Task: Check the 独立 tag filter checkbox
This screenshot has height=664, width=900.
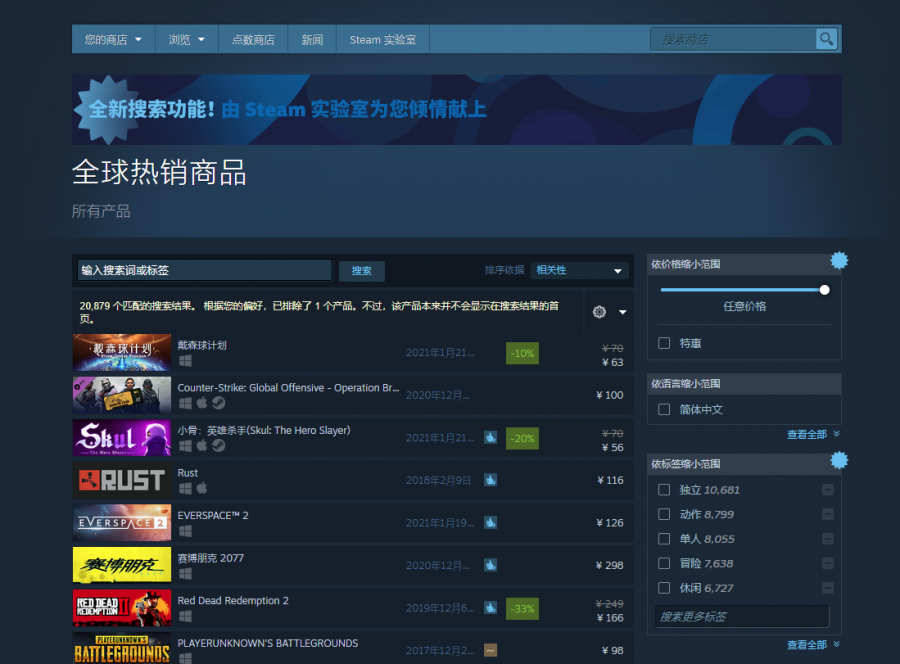Action: [x=664, y=490]
